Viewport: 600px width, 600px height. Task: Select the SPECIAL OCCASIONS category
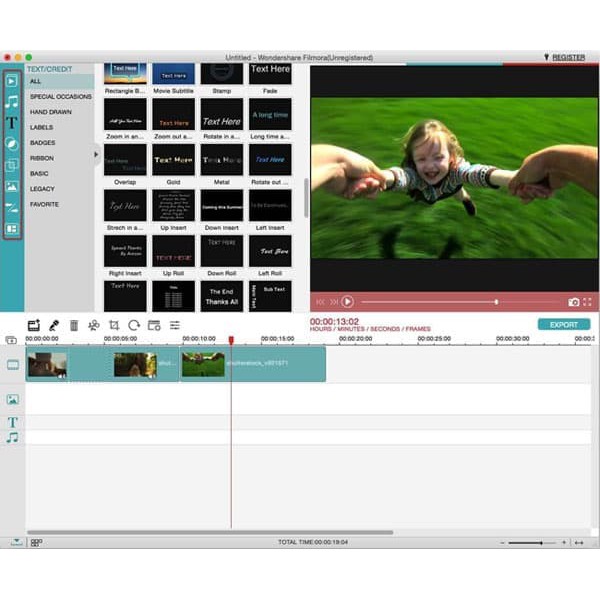(60, 97)
